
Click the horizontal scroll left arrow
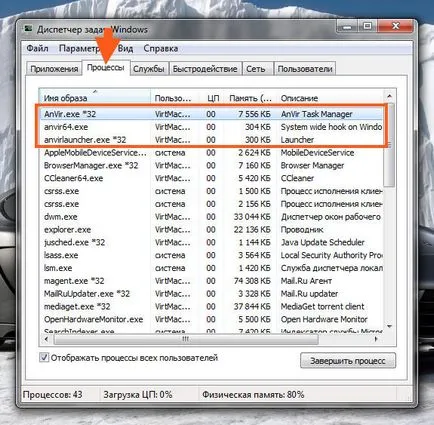(46, 339)
